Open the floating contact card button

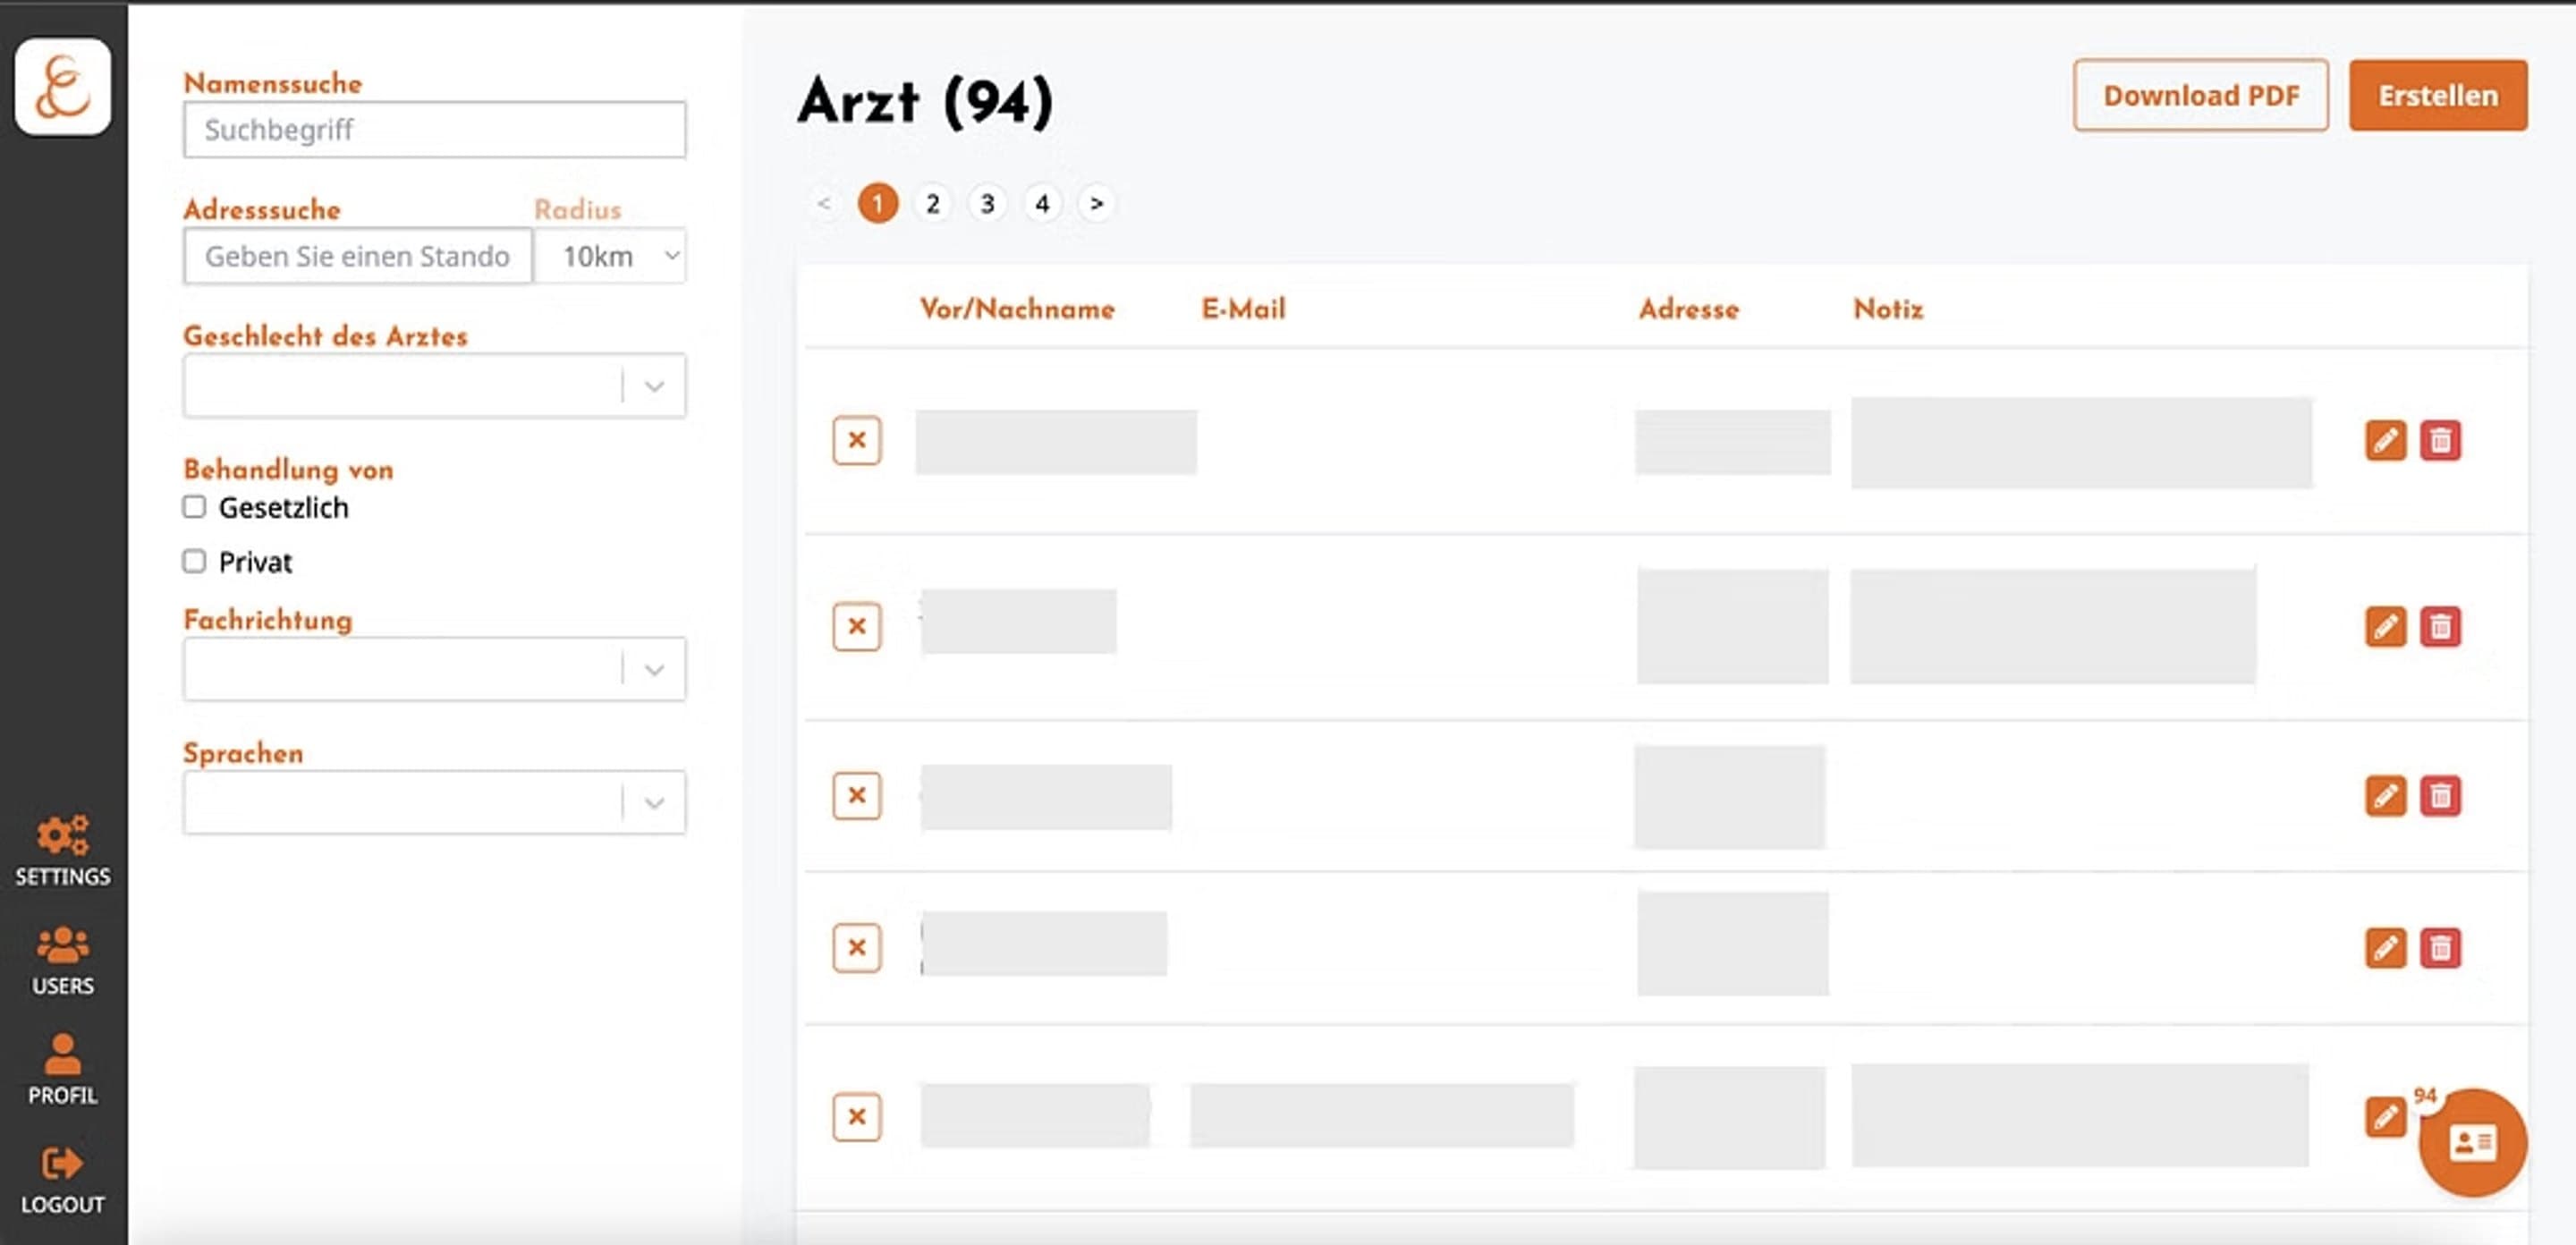pos(2472,1142)
